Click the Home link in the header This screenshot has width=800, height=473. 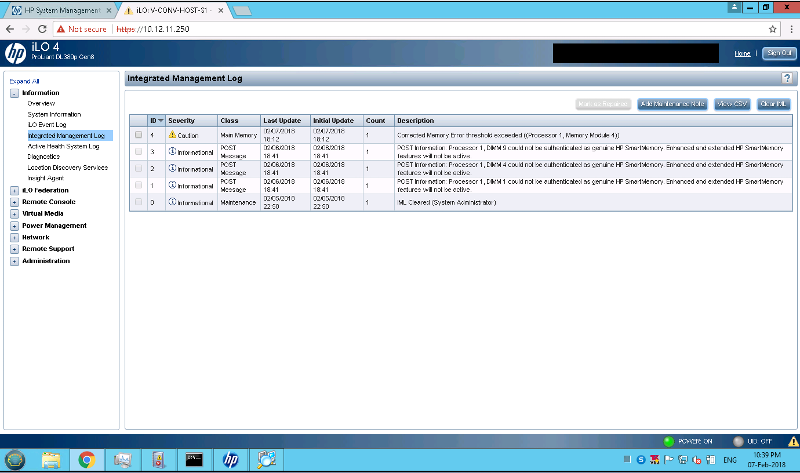coord(742,54)
